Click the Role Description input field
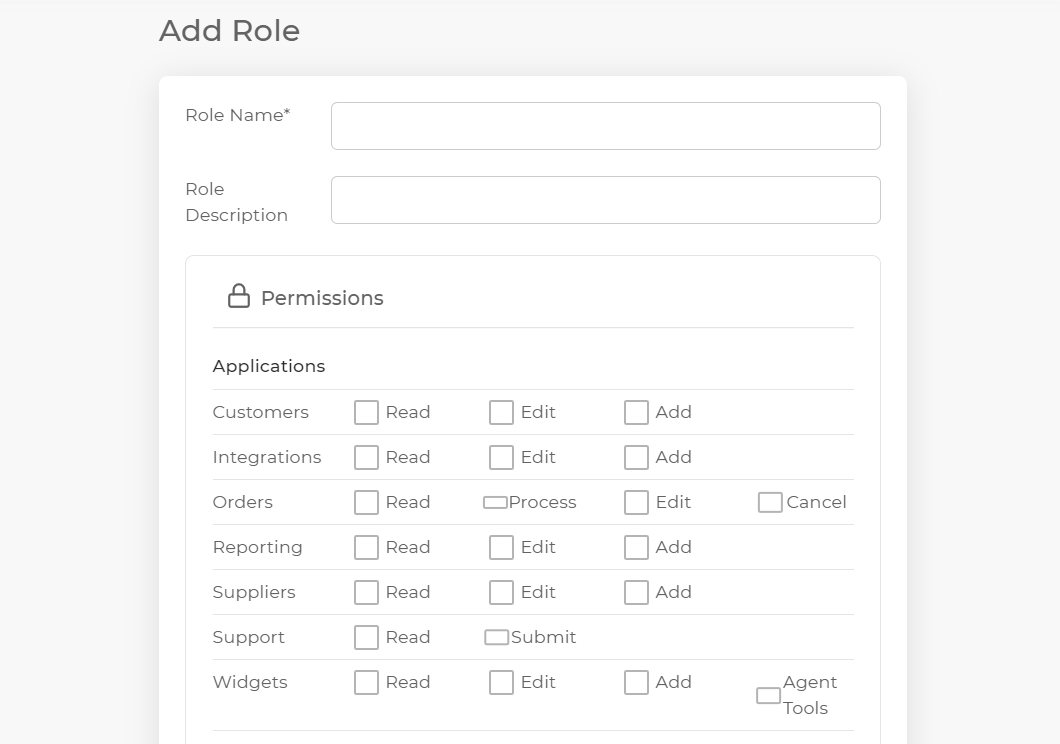This screenshot has height=744, width=1060. pyautogui.click(x=605, y=200)
